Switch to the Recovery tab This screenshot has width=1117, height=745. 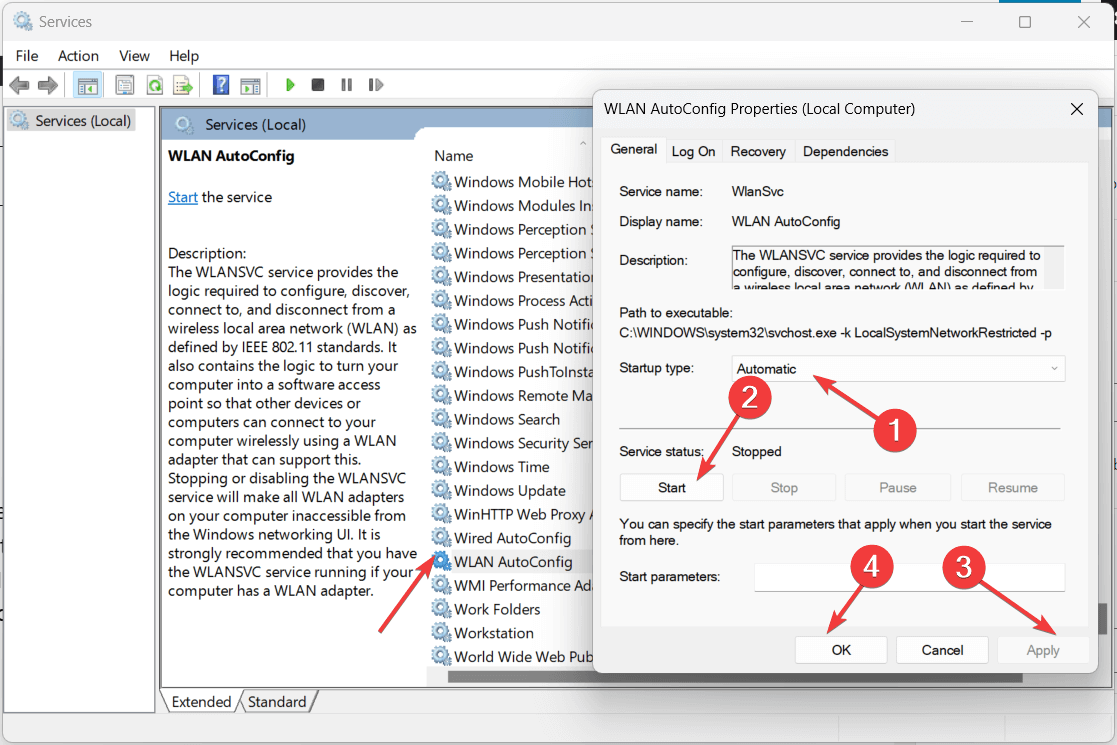(758, 152)
